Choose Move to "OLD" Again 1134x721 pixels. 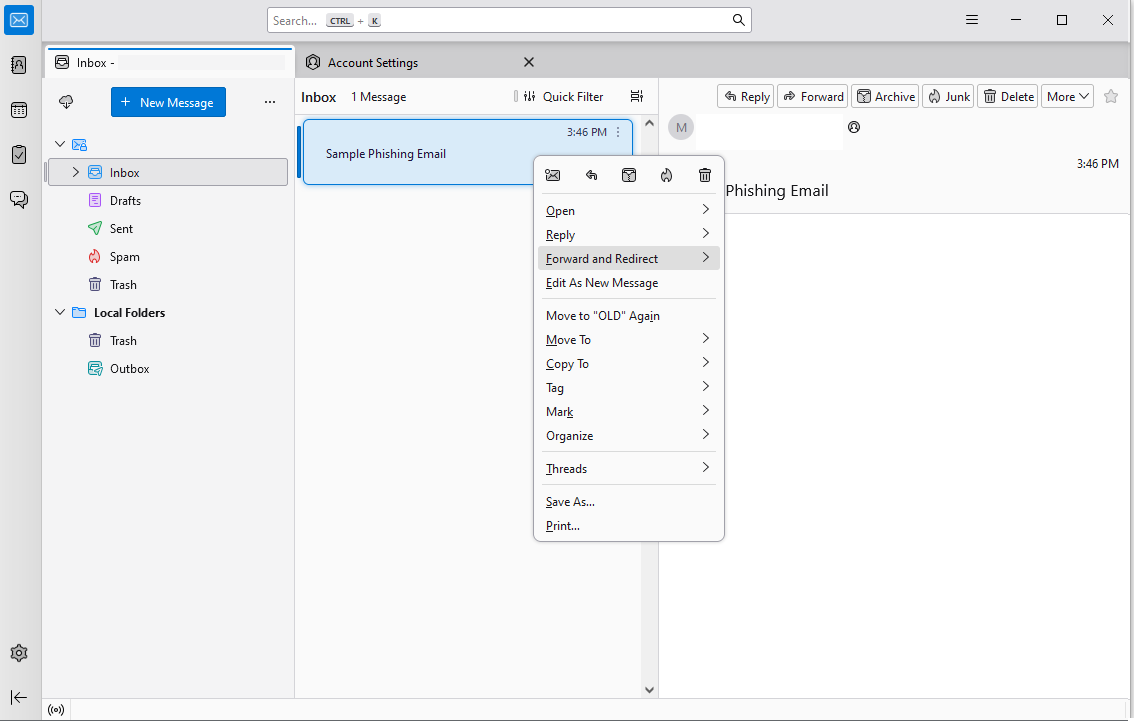click(x=628, y=315)
